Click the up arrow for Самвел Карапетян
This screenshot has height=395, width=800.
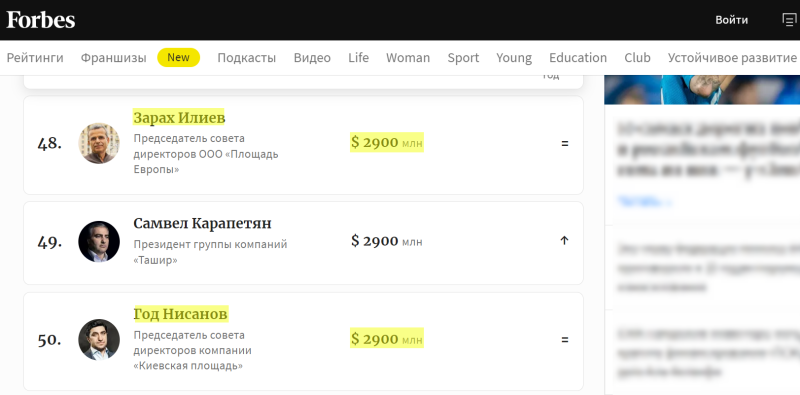tap(564, 240)
